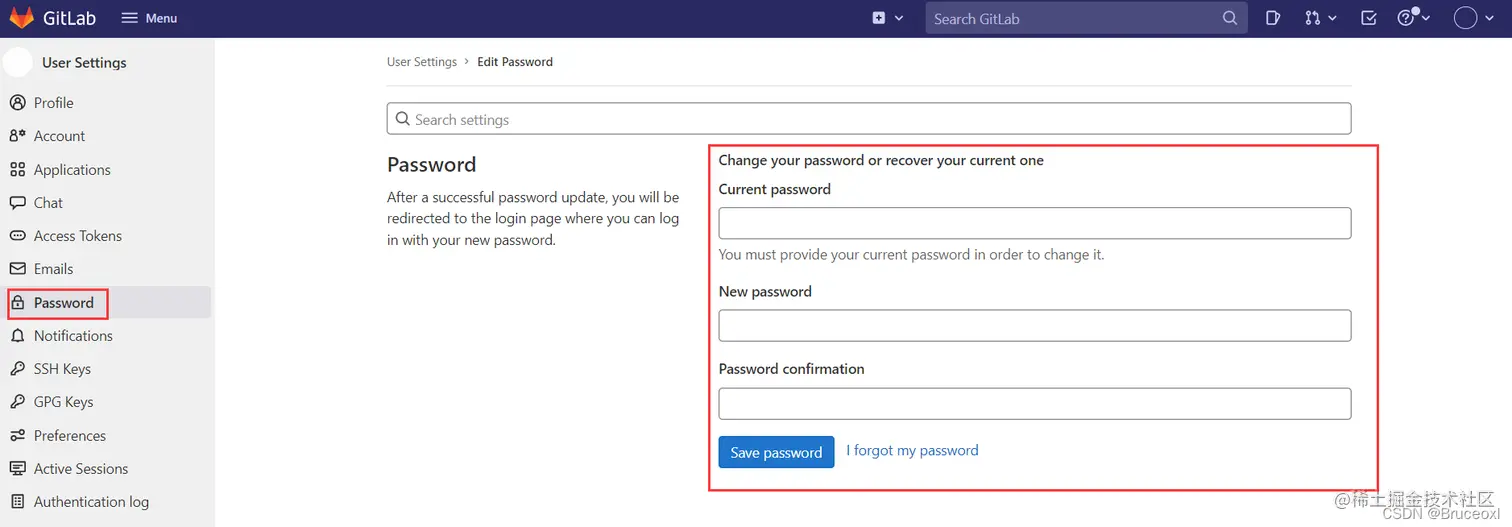This screenshot has height=527, width=1512.
Task: Click the Notifications bell icon in sidebar
Action: pos(17,336)
